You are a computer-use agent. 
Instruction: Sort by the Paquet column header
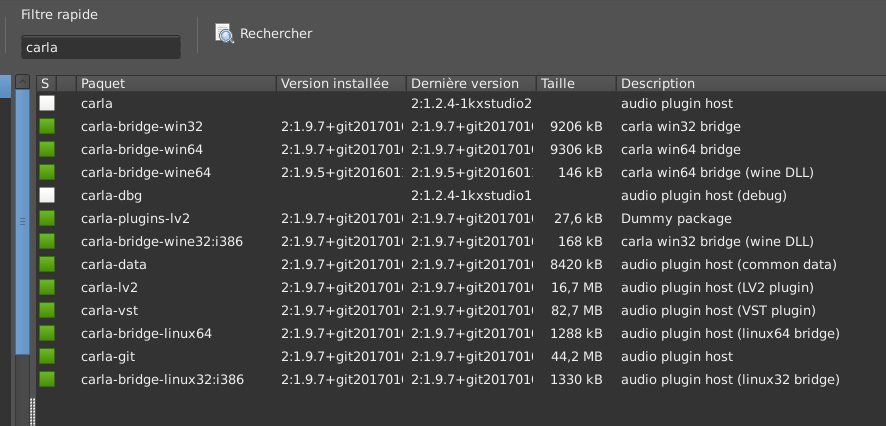[x=175, y=84]
